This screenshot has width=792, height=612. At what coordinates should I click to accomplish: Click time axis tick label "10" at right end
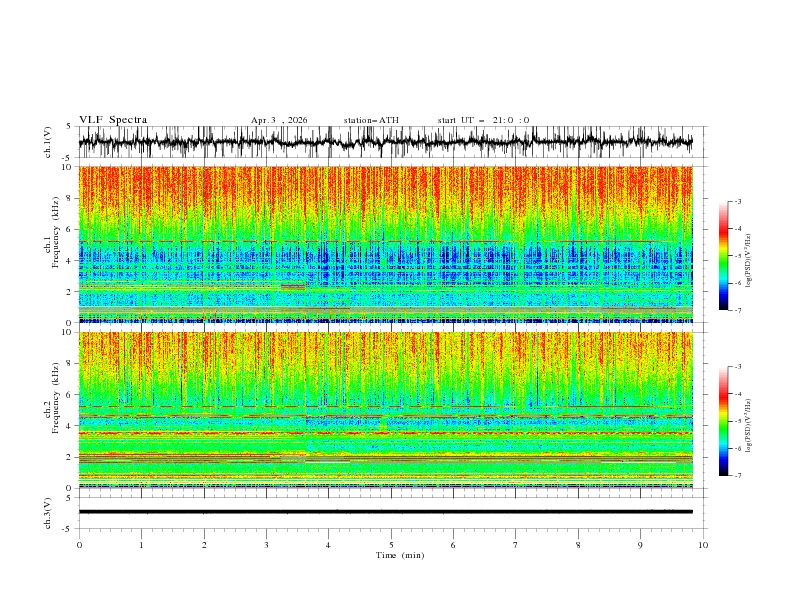[703, 545]
